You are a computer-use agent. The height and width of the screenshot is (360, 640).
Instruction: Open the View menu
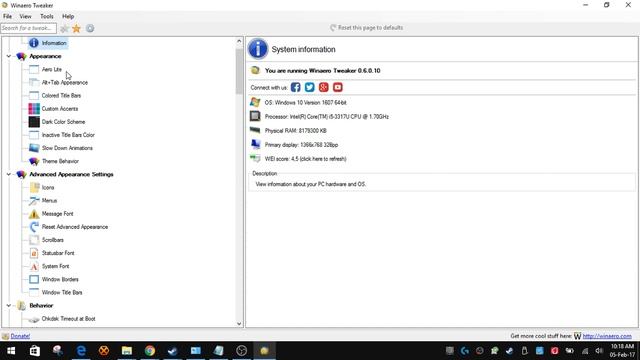(25, 16)
